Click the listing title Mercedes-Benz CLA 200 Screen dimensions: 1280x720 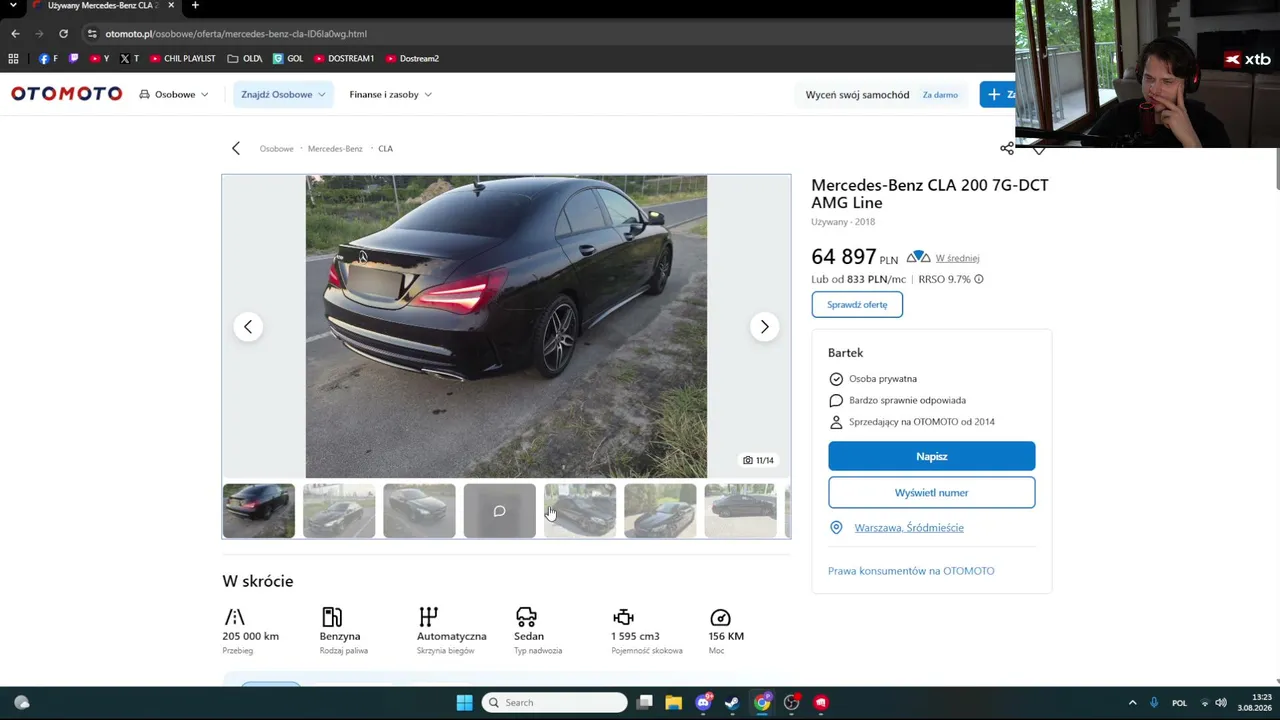click(x=929, y=194)
